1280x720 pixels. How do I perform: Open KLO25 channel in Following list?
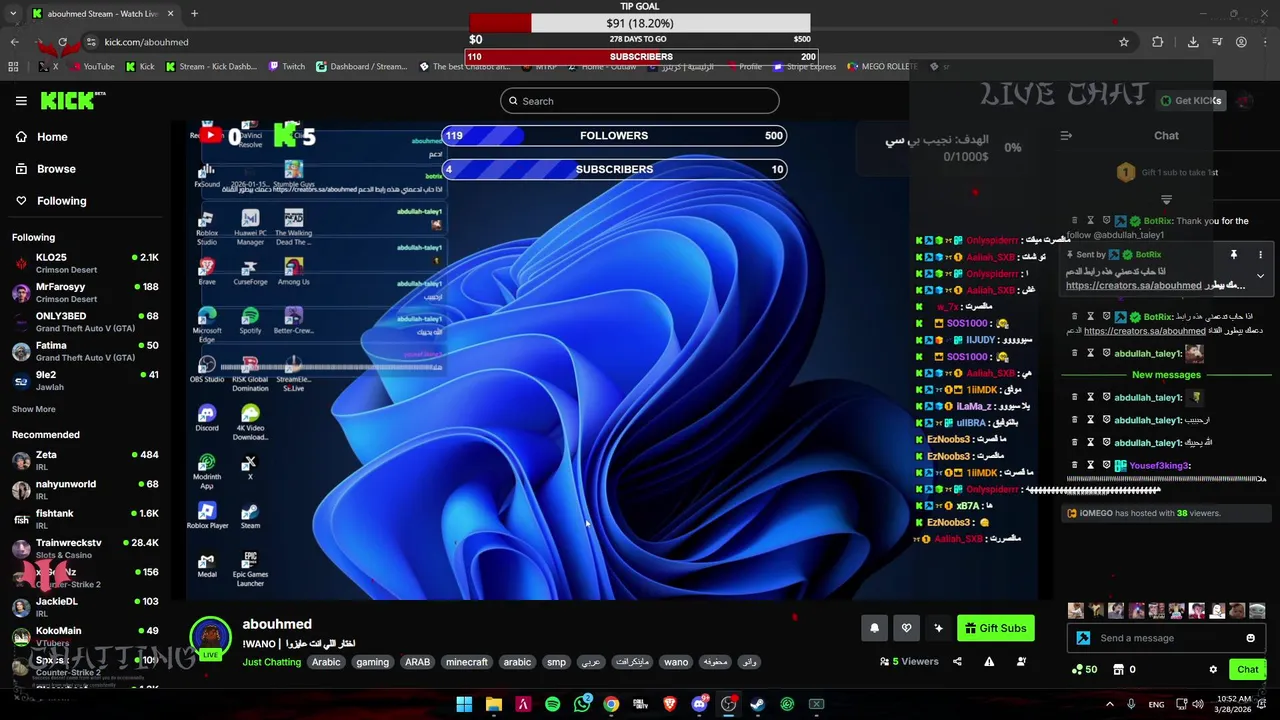click(85, 263)
